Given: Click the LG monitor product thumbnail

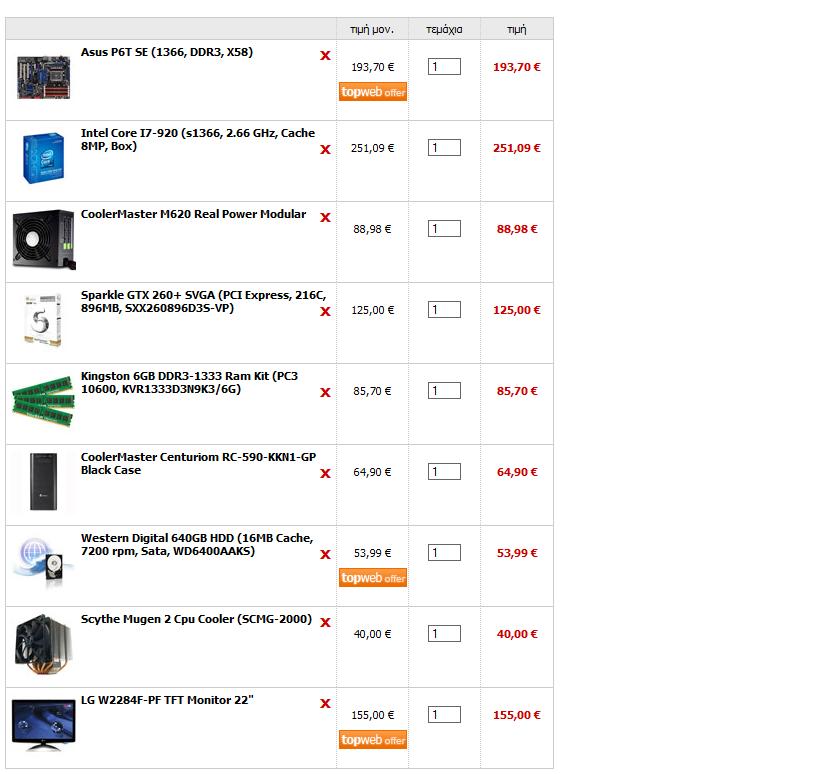Looking at the screenshot, I should click(43, 725).
